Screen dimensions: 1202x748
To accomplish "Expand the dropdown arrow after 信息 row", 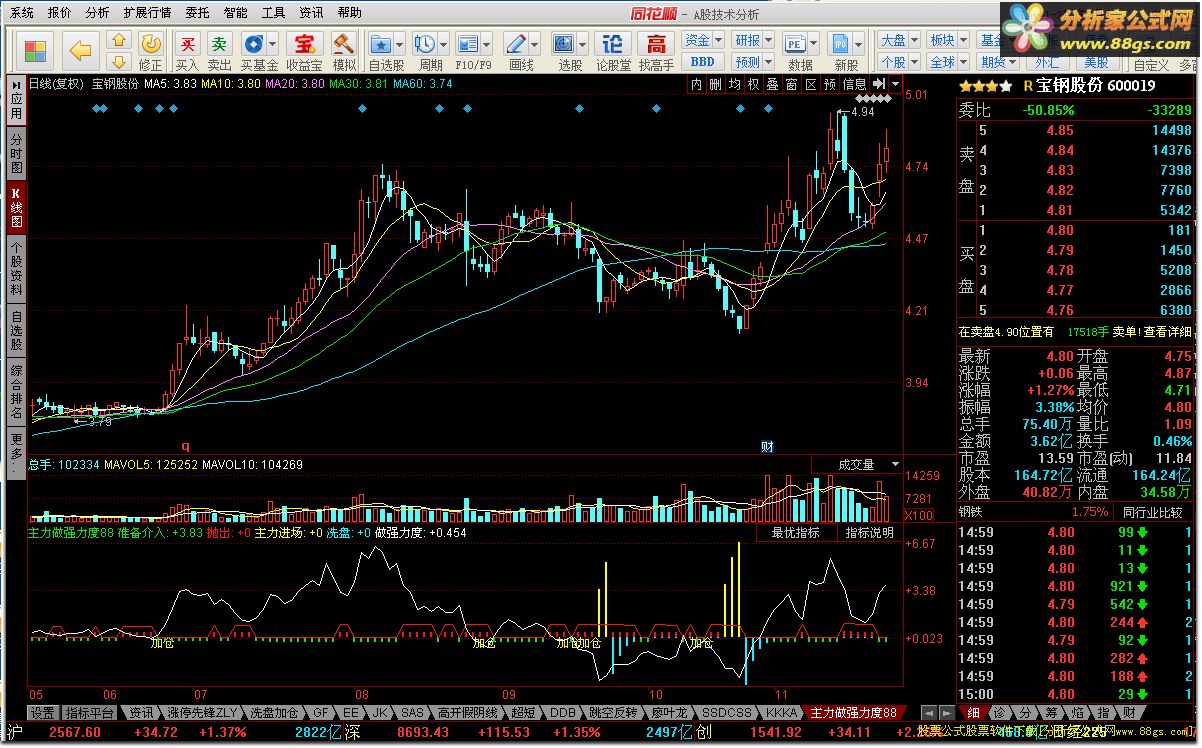I will (x=896, y=84).
